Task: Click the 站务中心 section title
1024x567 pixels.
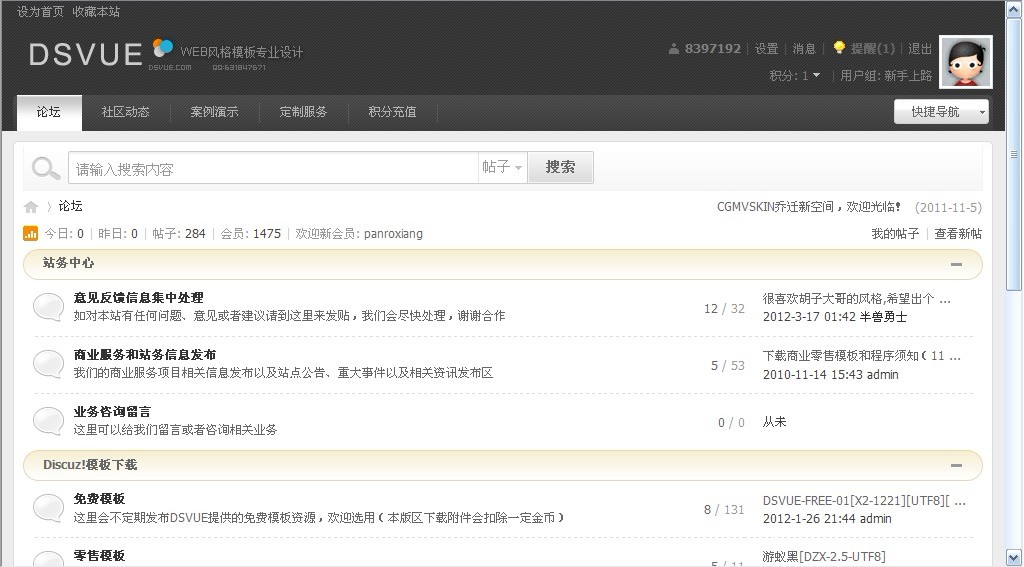Action: tap(69, 263)
